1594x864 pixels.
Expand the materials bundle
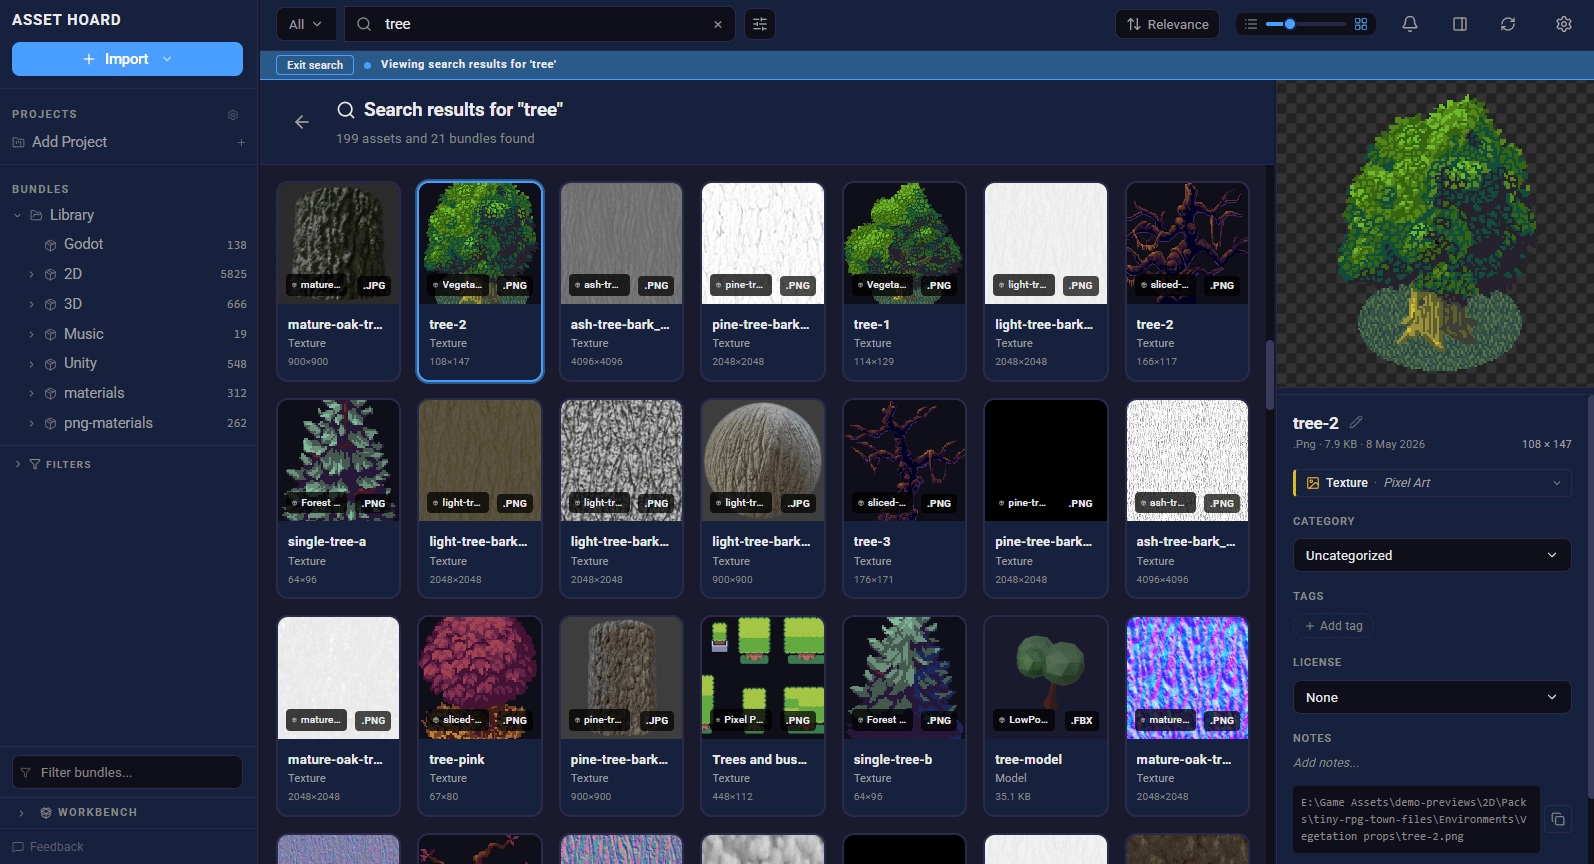click(x=31, y=393)
